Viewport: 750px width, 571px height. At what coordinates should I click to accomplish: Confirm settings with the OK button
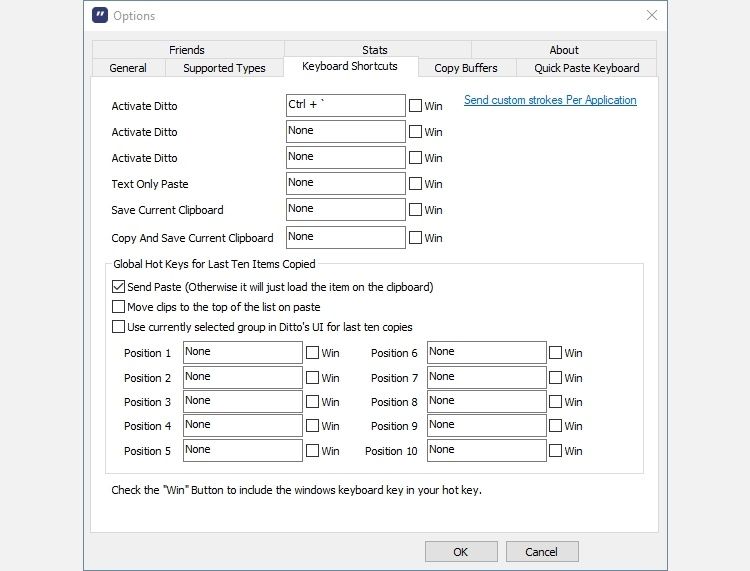(461, 552)
